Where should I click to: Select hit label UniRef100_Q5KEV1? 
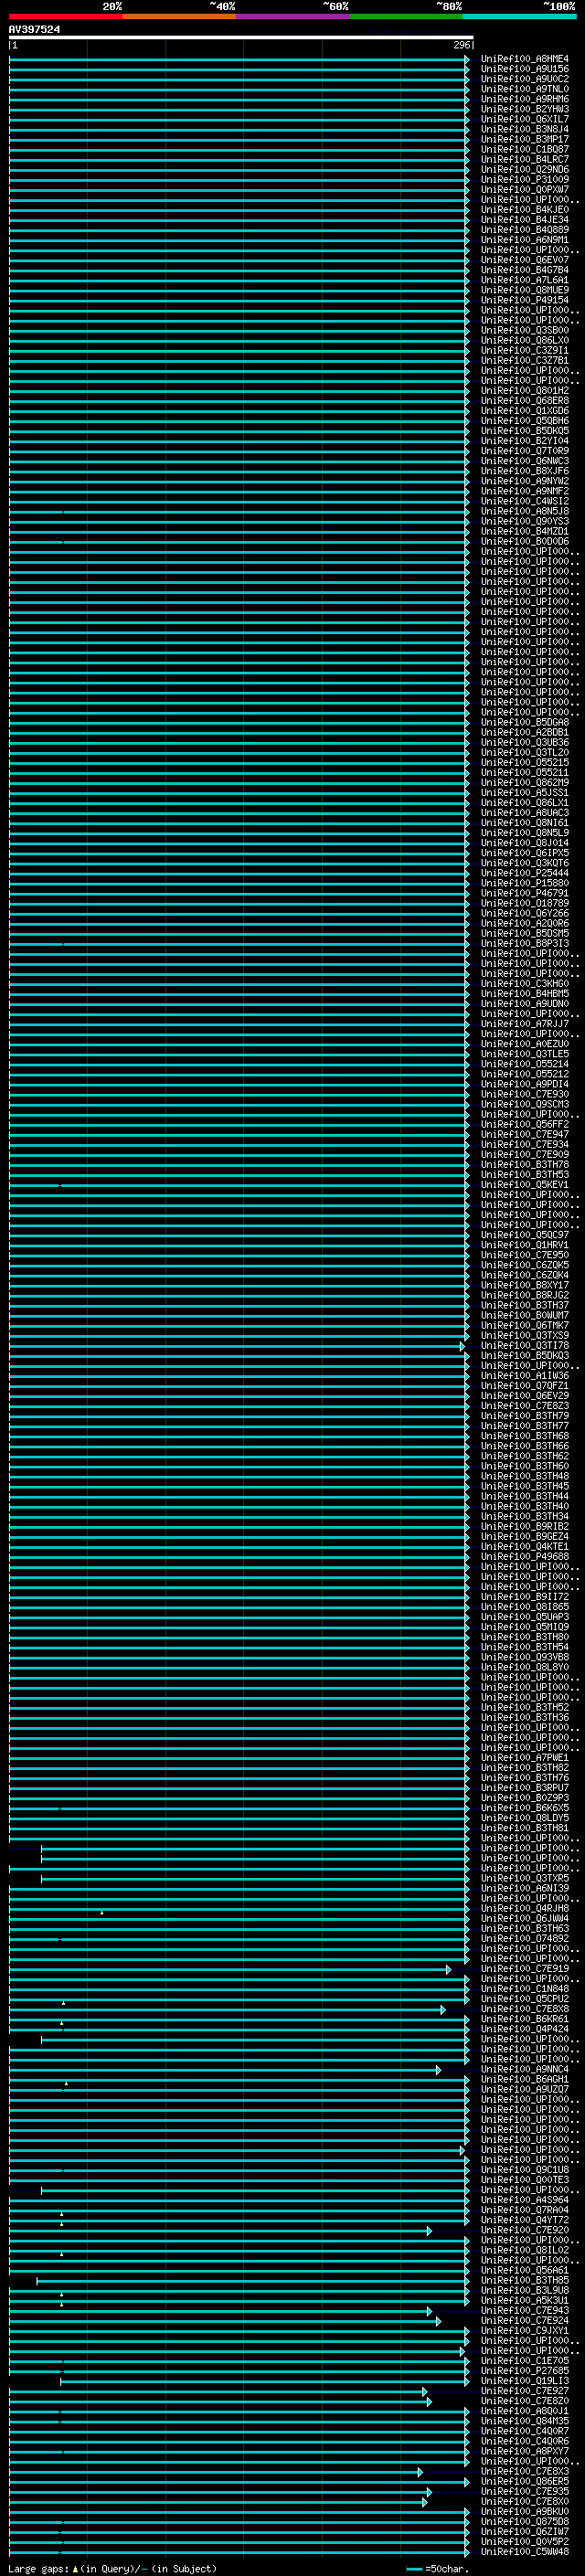[x=525, y=1184]
